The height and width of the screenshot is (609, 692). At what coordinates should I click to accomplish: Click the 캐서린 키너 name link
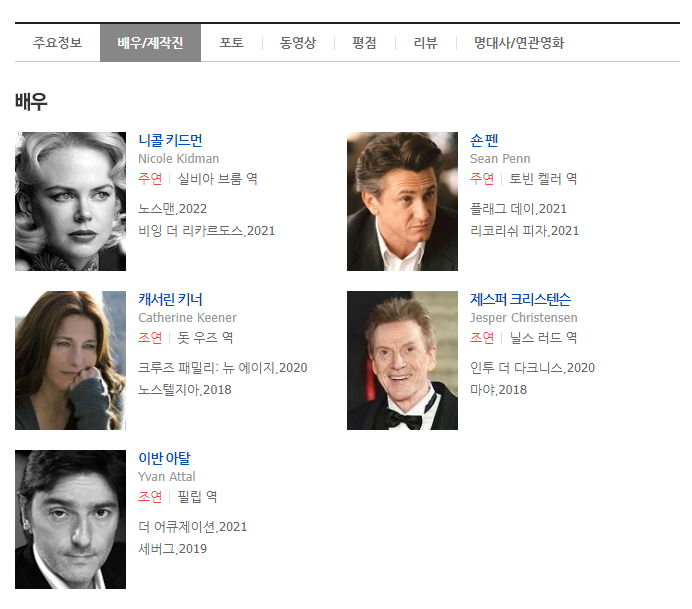170,299
